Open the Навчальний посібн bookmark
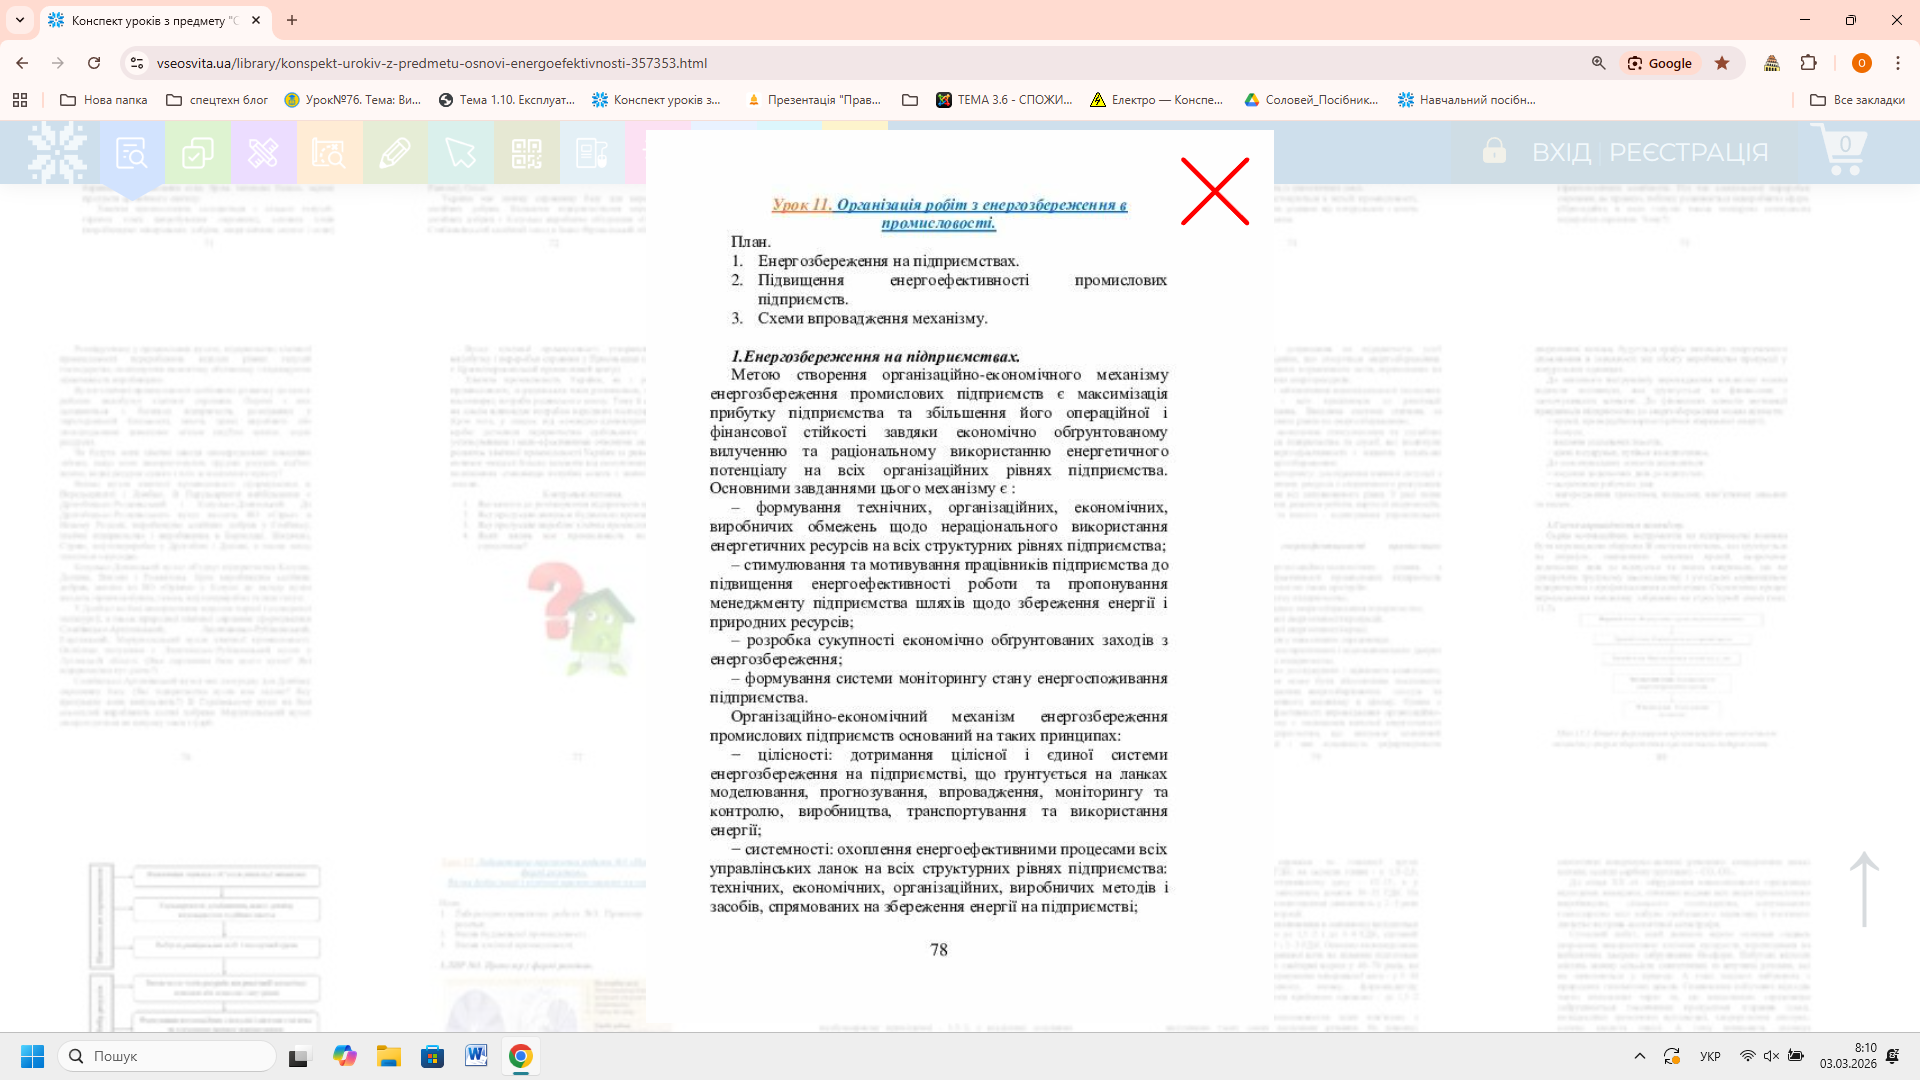Screen dimensions: 1920x1080 pyautogui.click(x=1467, y=100)
